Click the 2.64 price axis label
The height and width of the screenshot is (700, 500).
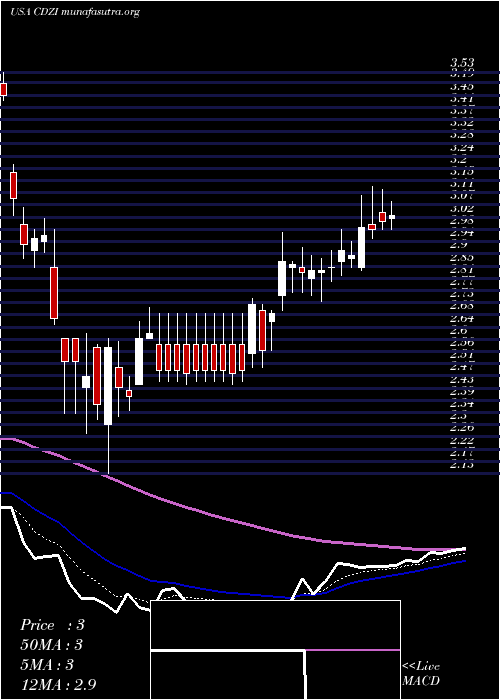point(462,319)
